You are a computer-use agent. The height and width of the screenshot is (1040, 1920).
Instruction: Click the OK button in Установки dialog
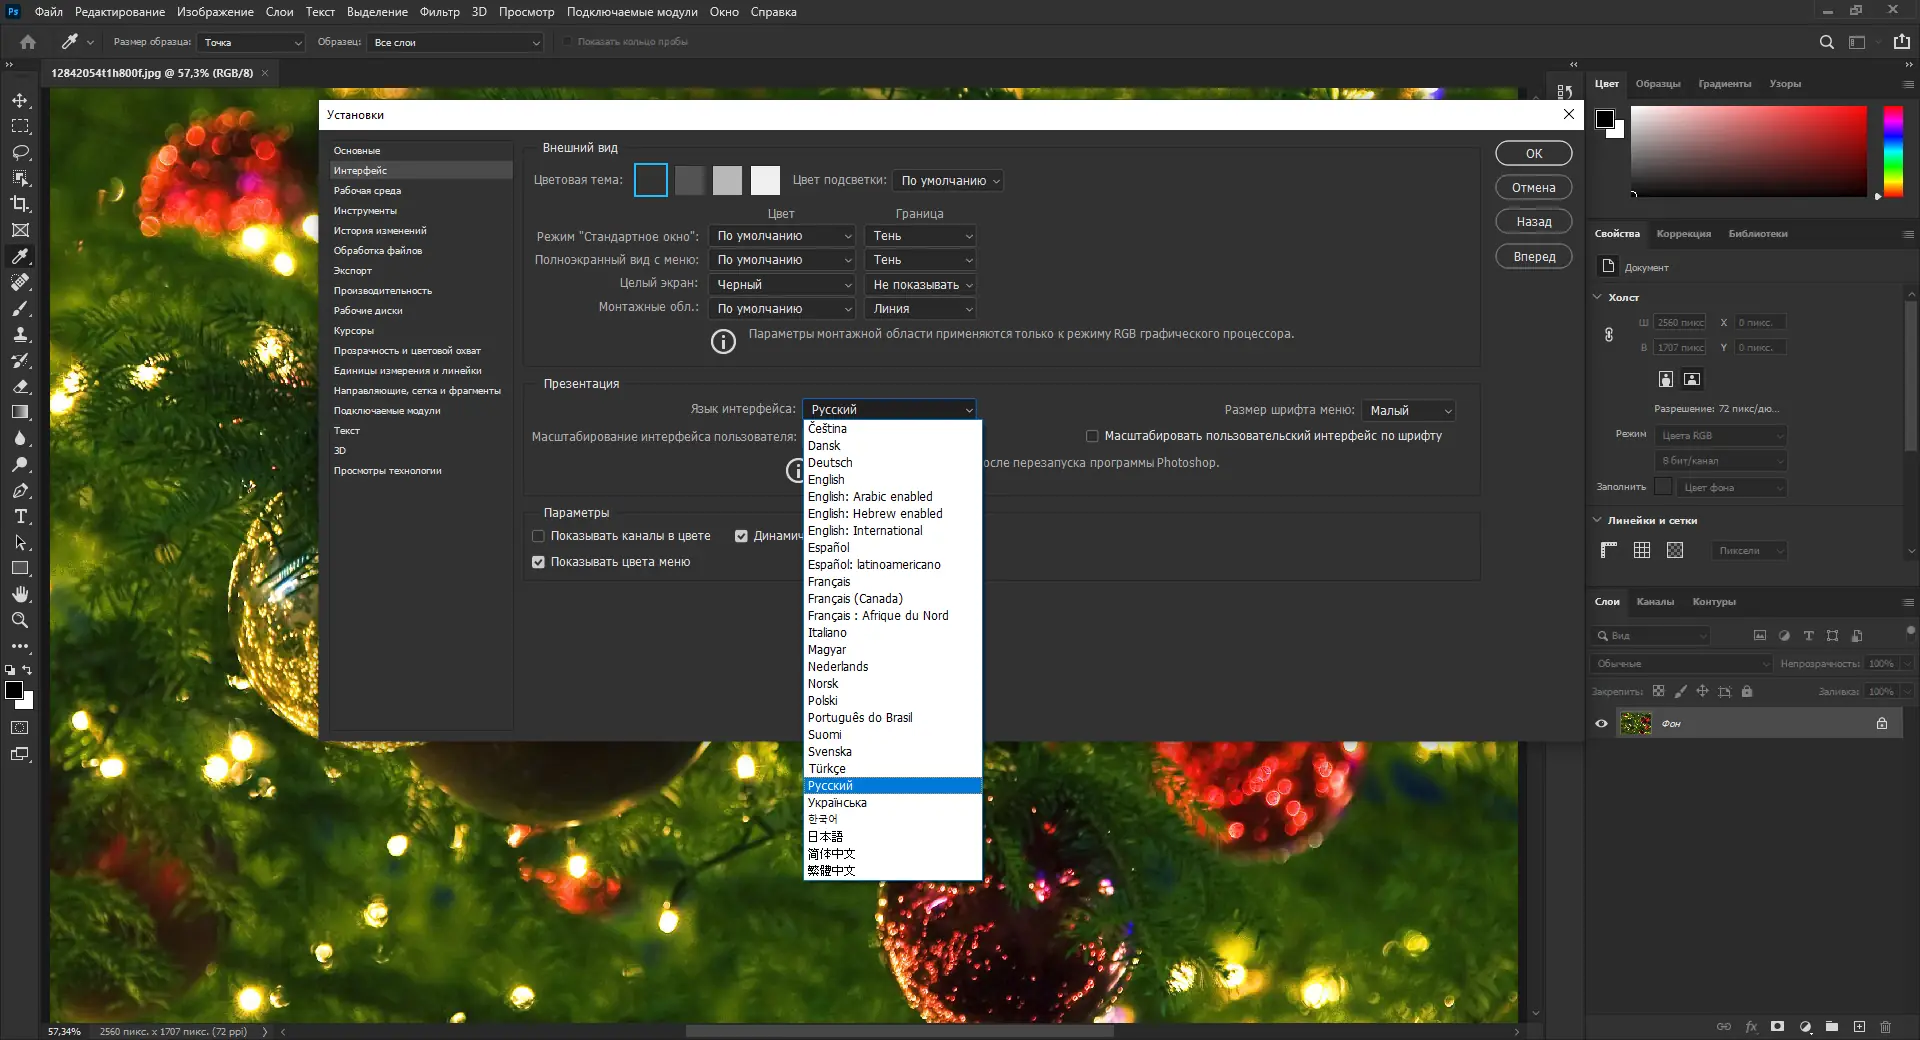1534,154
